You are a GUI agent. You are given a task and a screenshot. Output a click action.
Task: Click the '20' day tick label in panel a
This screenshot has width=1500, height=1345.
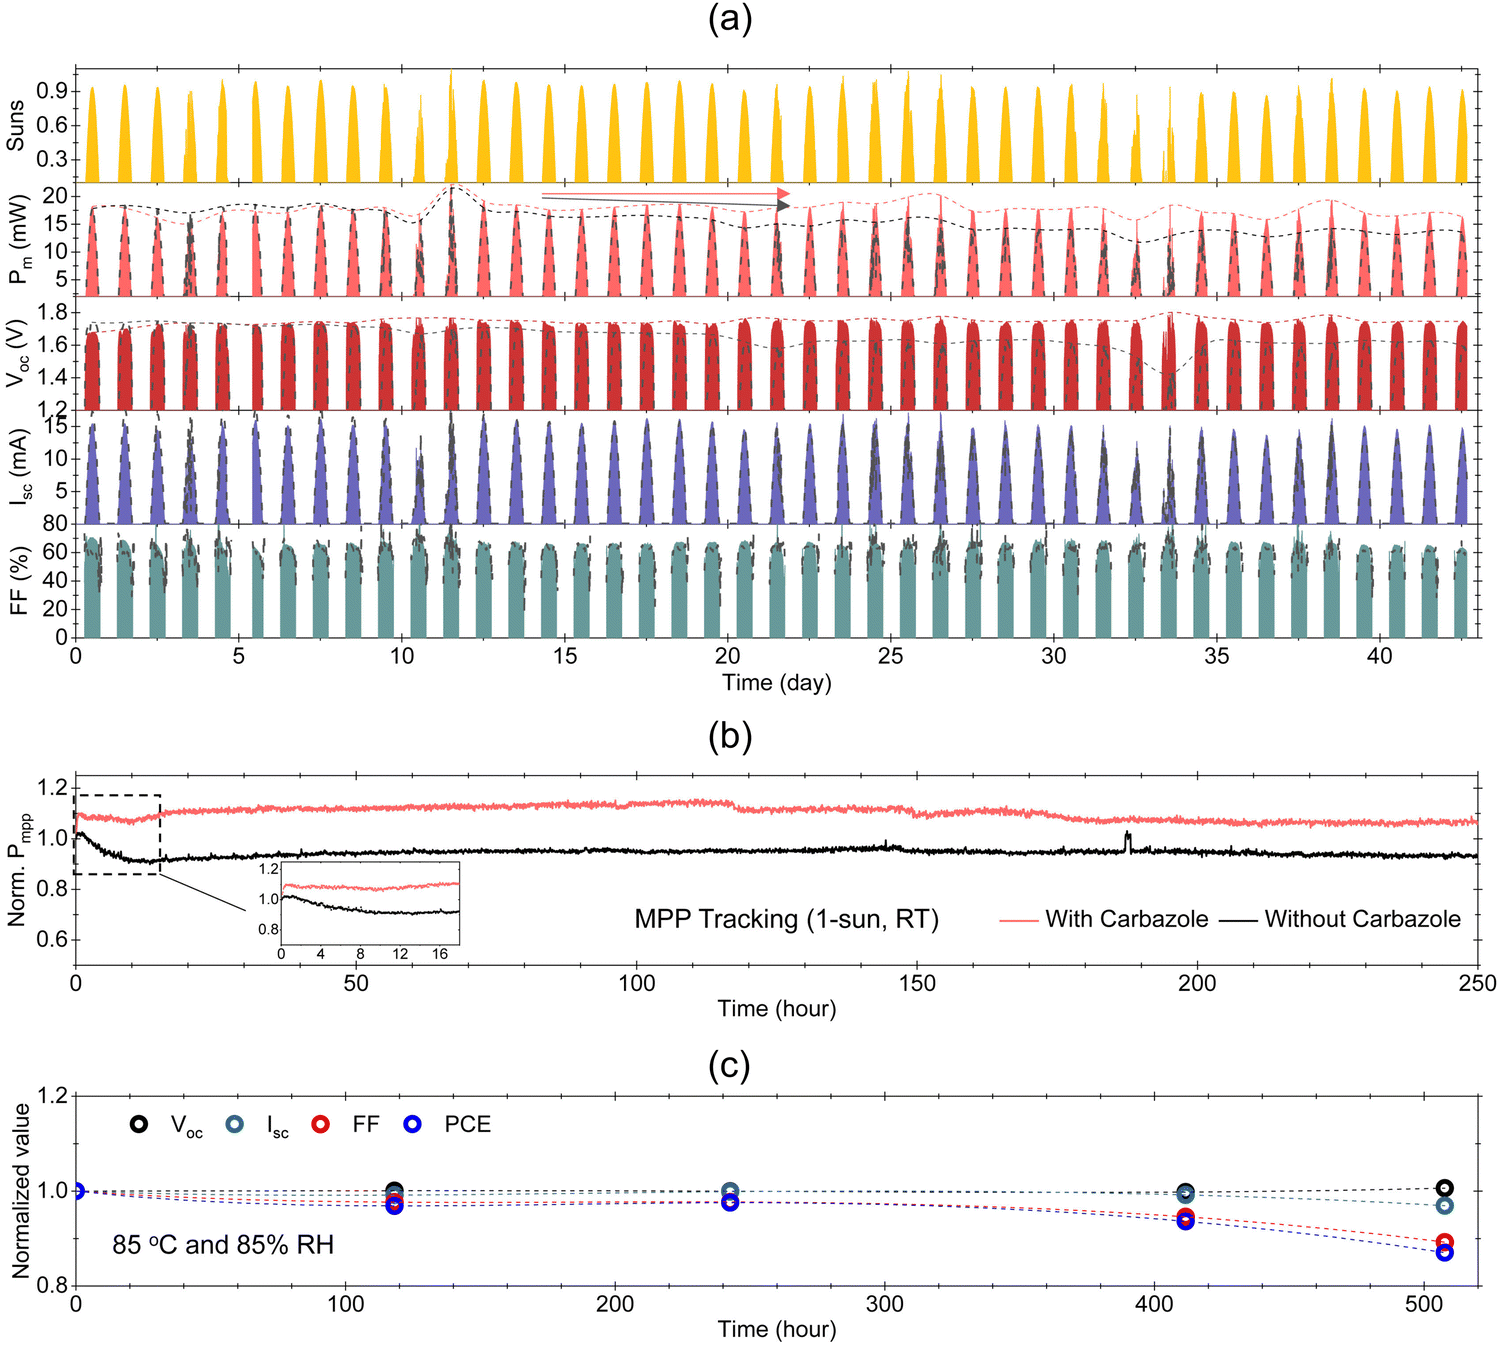727,656
